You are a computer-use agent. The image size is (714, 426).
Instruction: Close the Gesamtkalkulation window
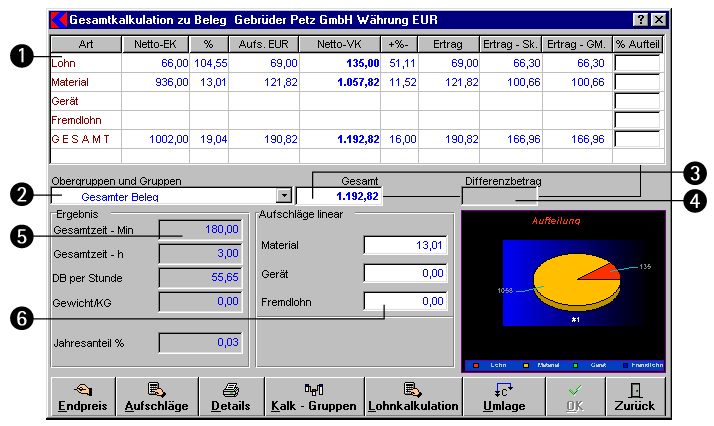tap(658, 20)
